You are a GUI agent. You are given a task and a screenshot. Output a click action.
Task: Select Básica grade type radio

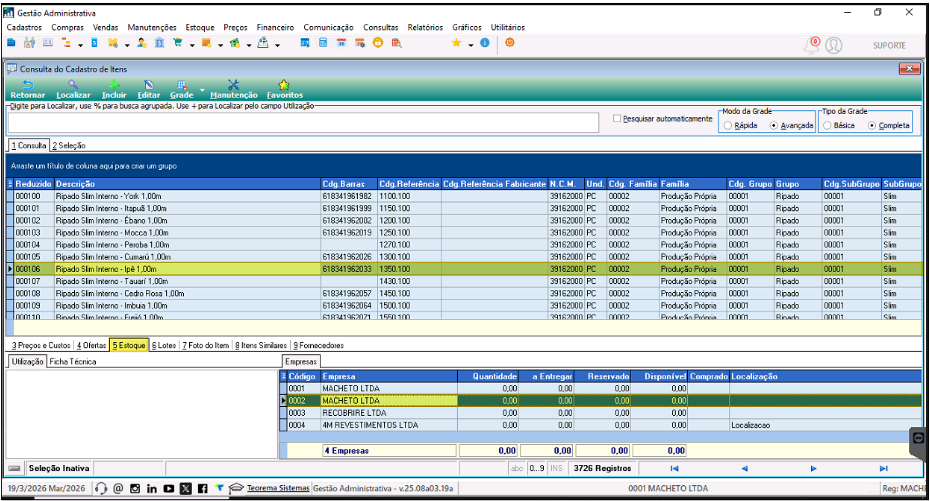tap(827, 126)
